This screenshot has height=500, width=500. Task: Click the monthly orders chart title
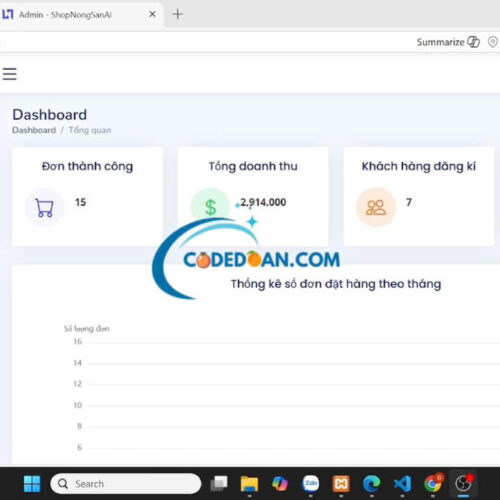(x=336, y=284)
